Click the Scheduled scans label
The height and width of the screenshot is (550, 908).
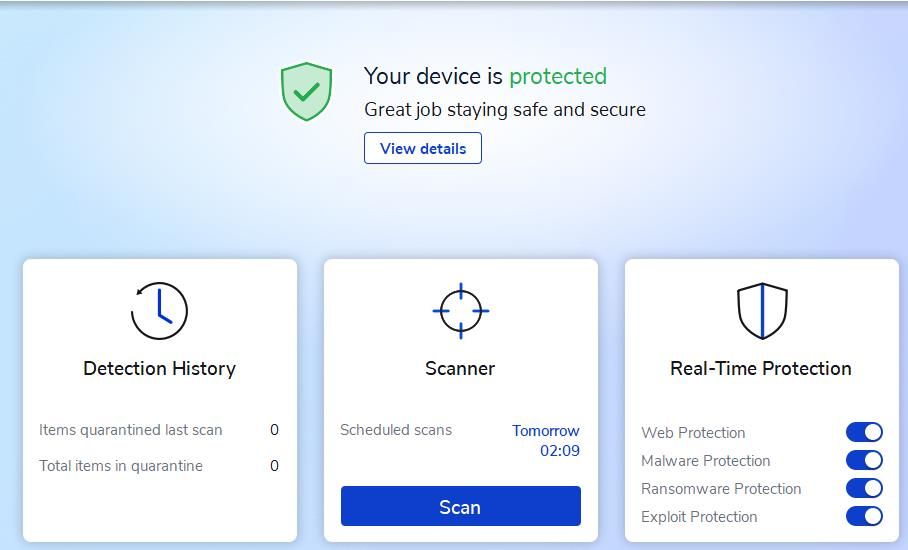(x=396, y=430)
